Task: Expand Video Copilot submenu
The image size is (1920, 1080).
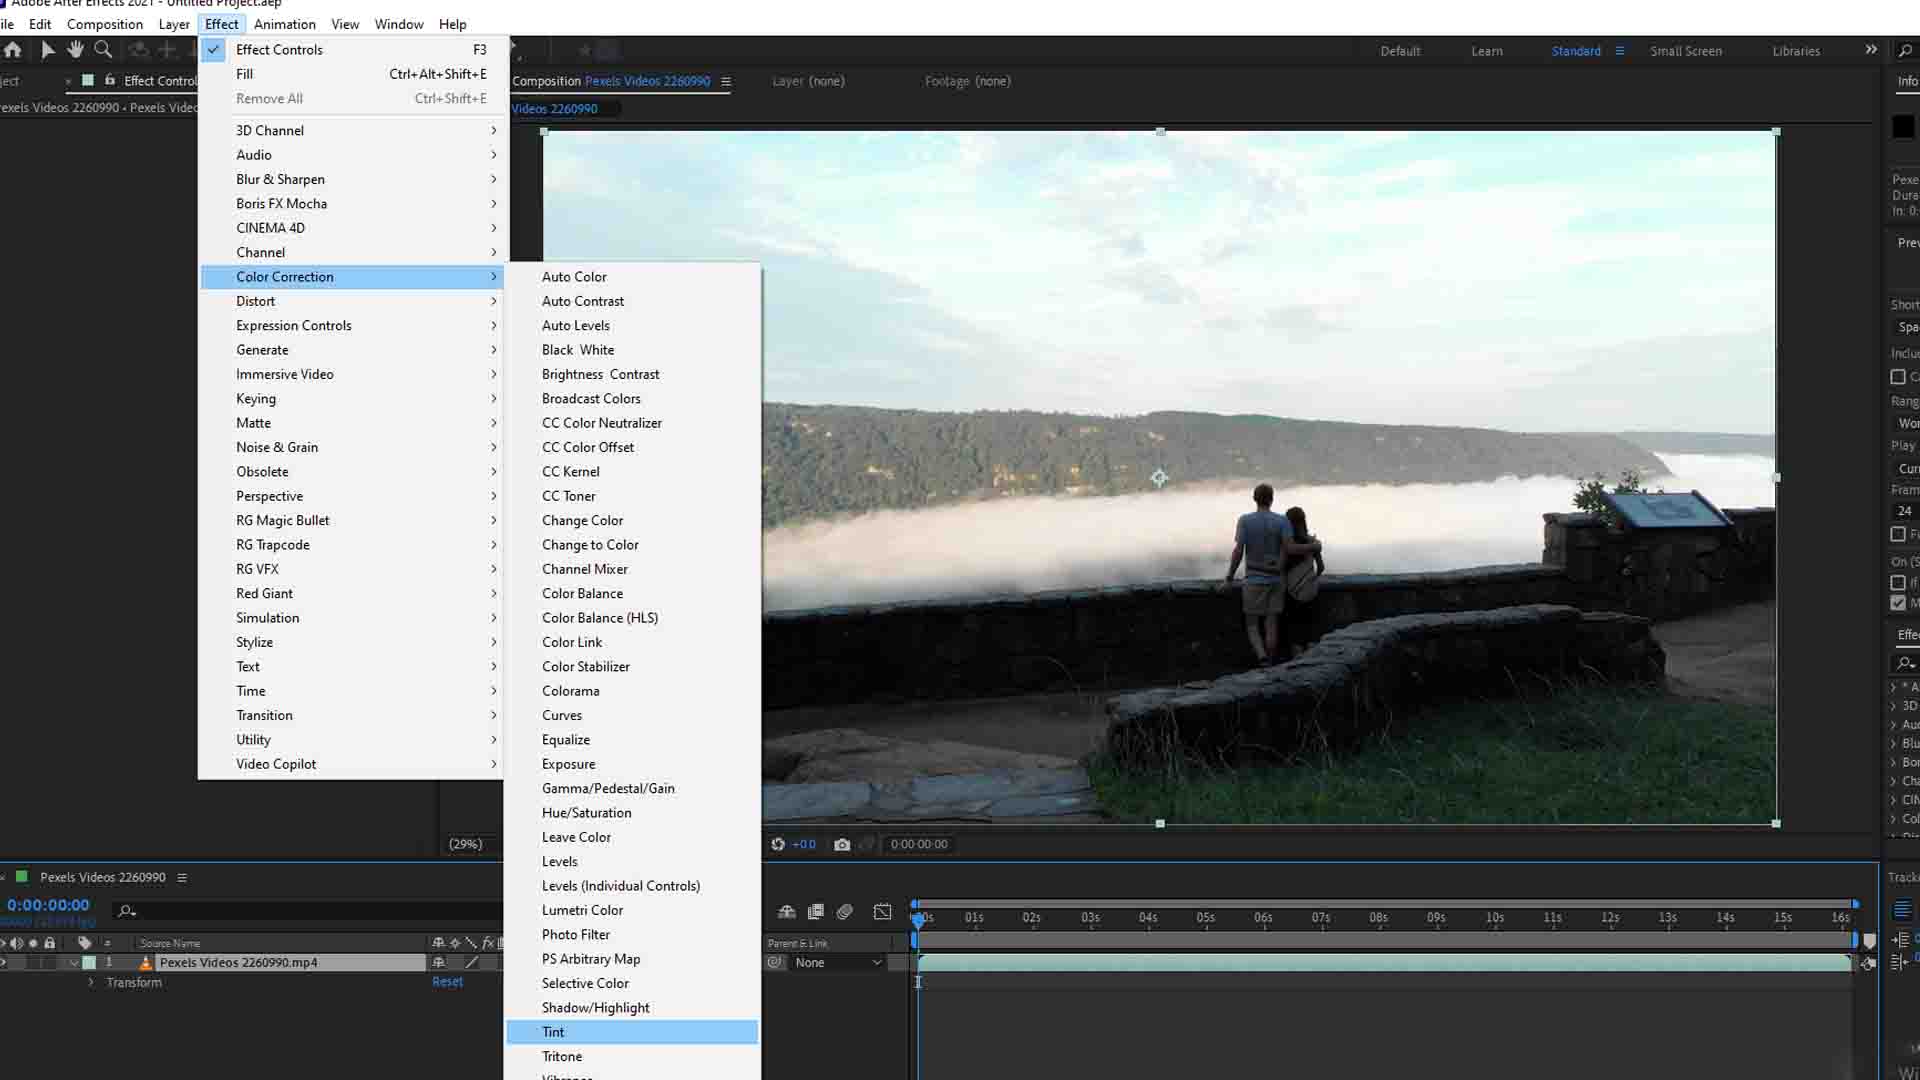Action: 354,765
